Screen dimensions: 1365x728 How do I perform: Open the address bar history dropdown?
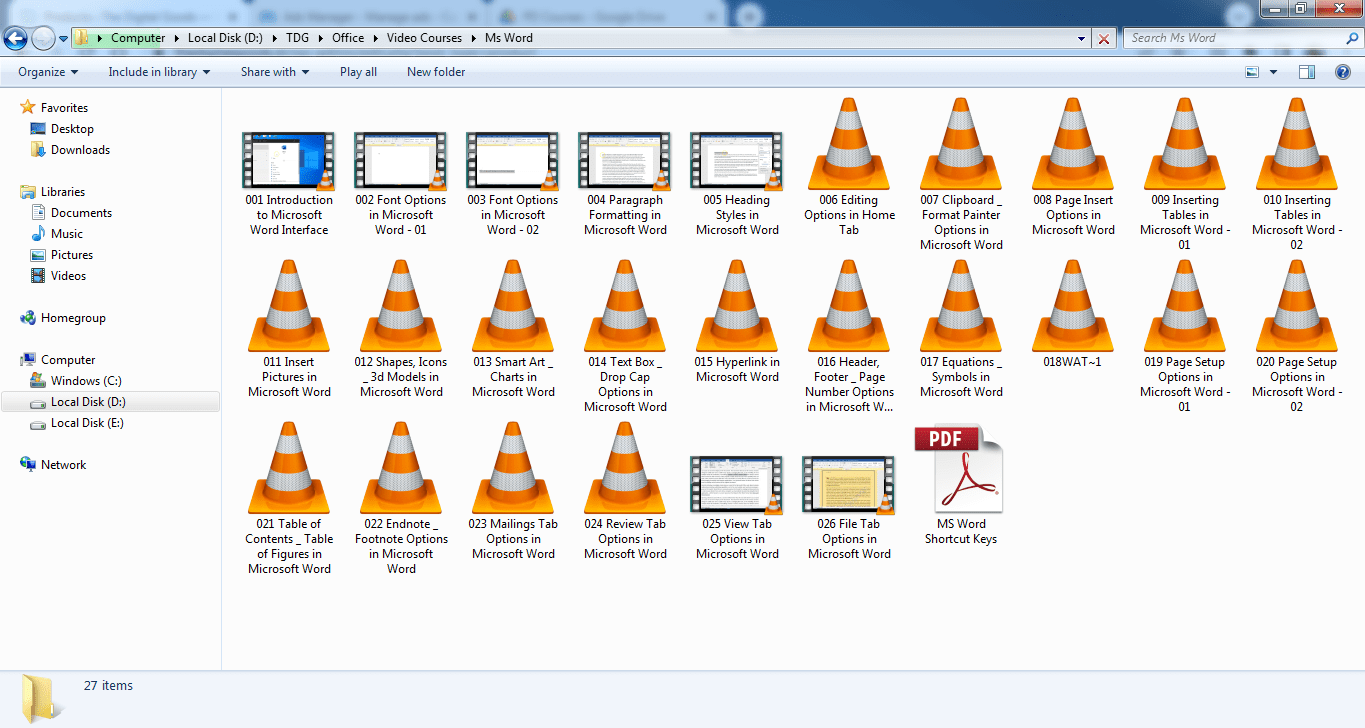pos(1082,39)
